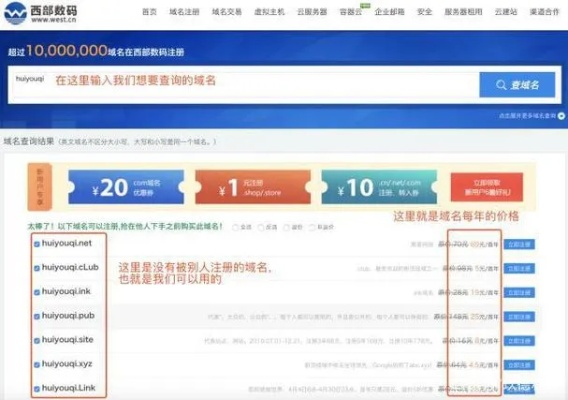Click the price text in the huiyouqi.xyz row

[467, 365]
